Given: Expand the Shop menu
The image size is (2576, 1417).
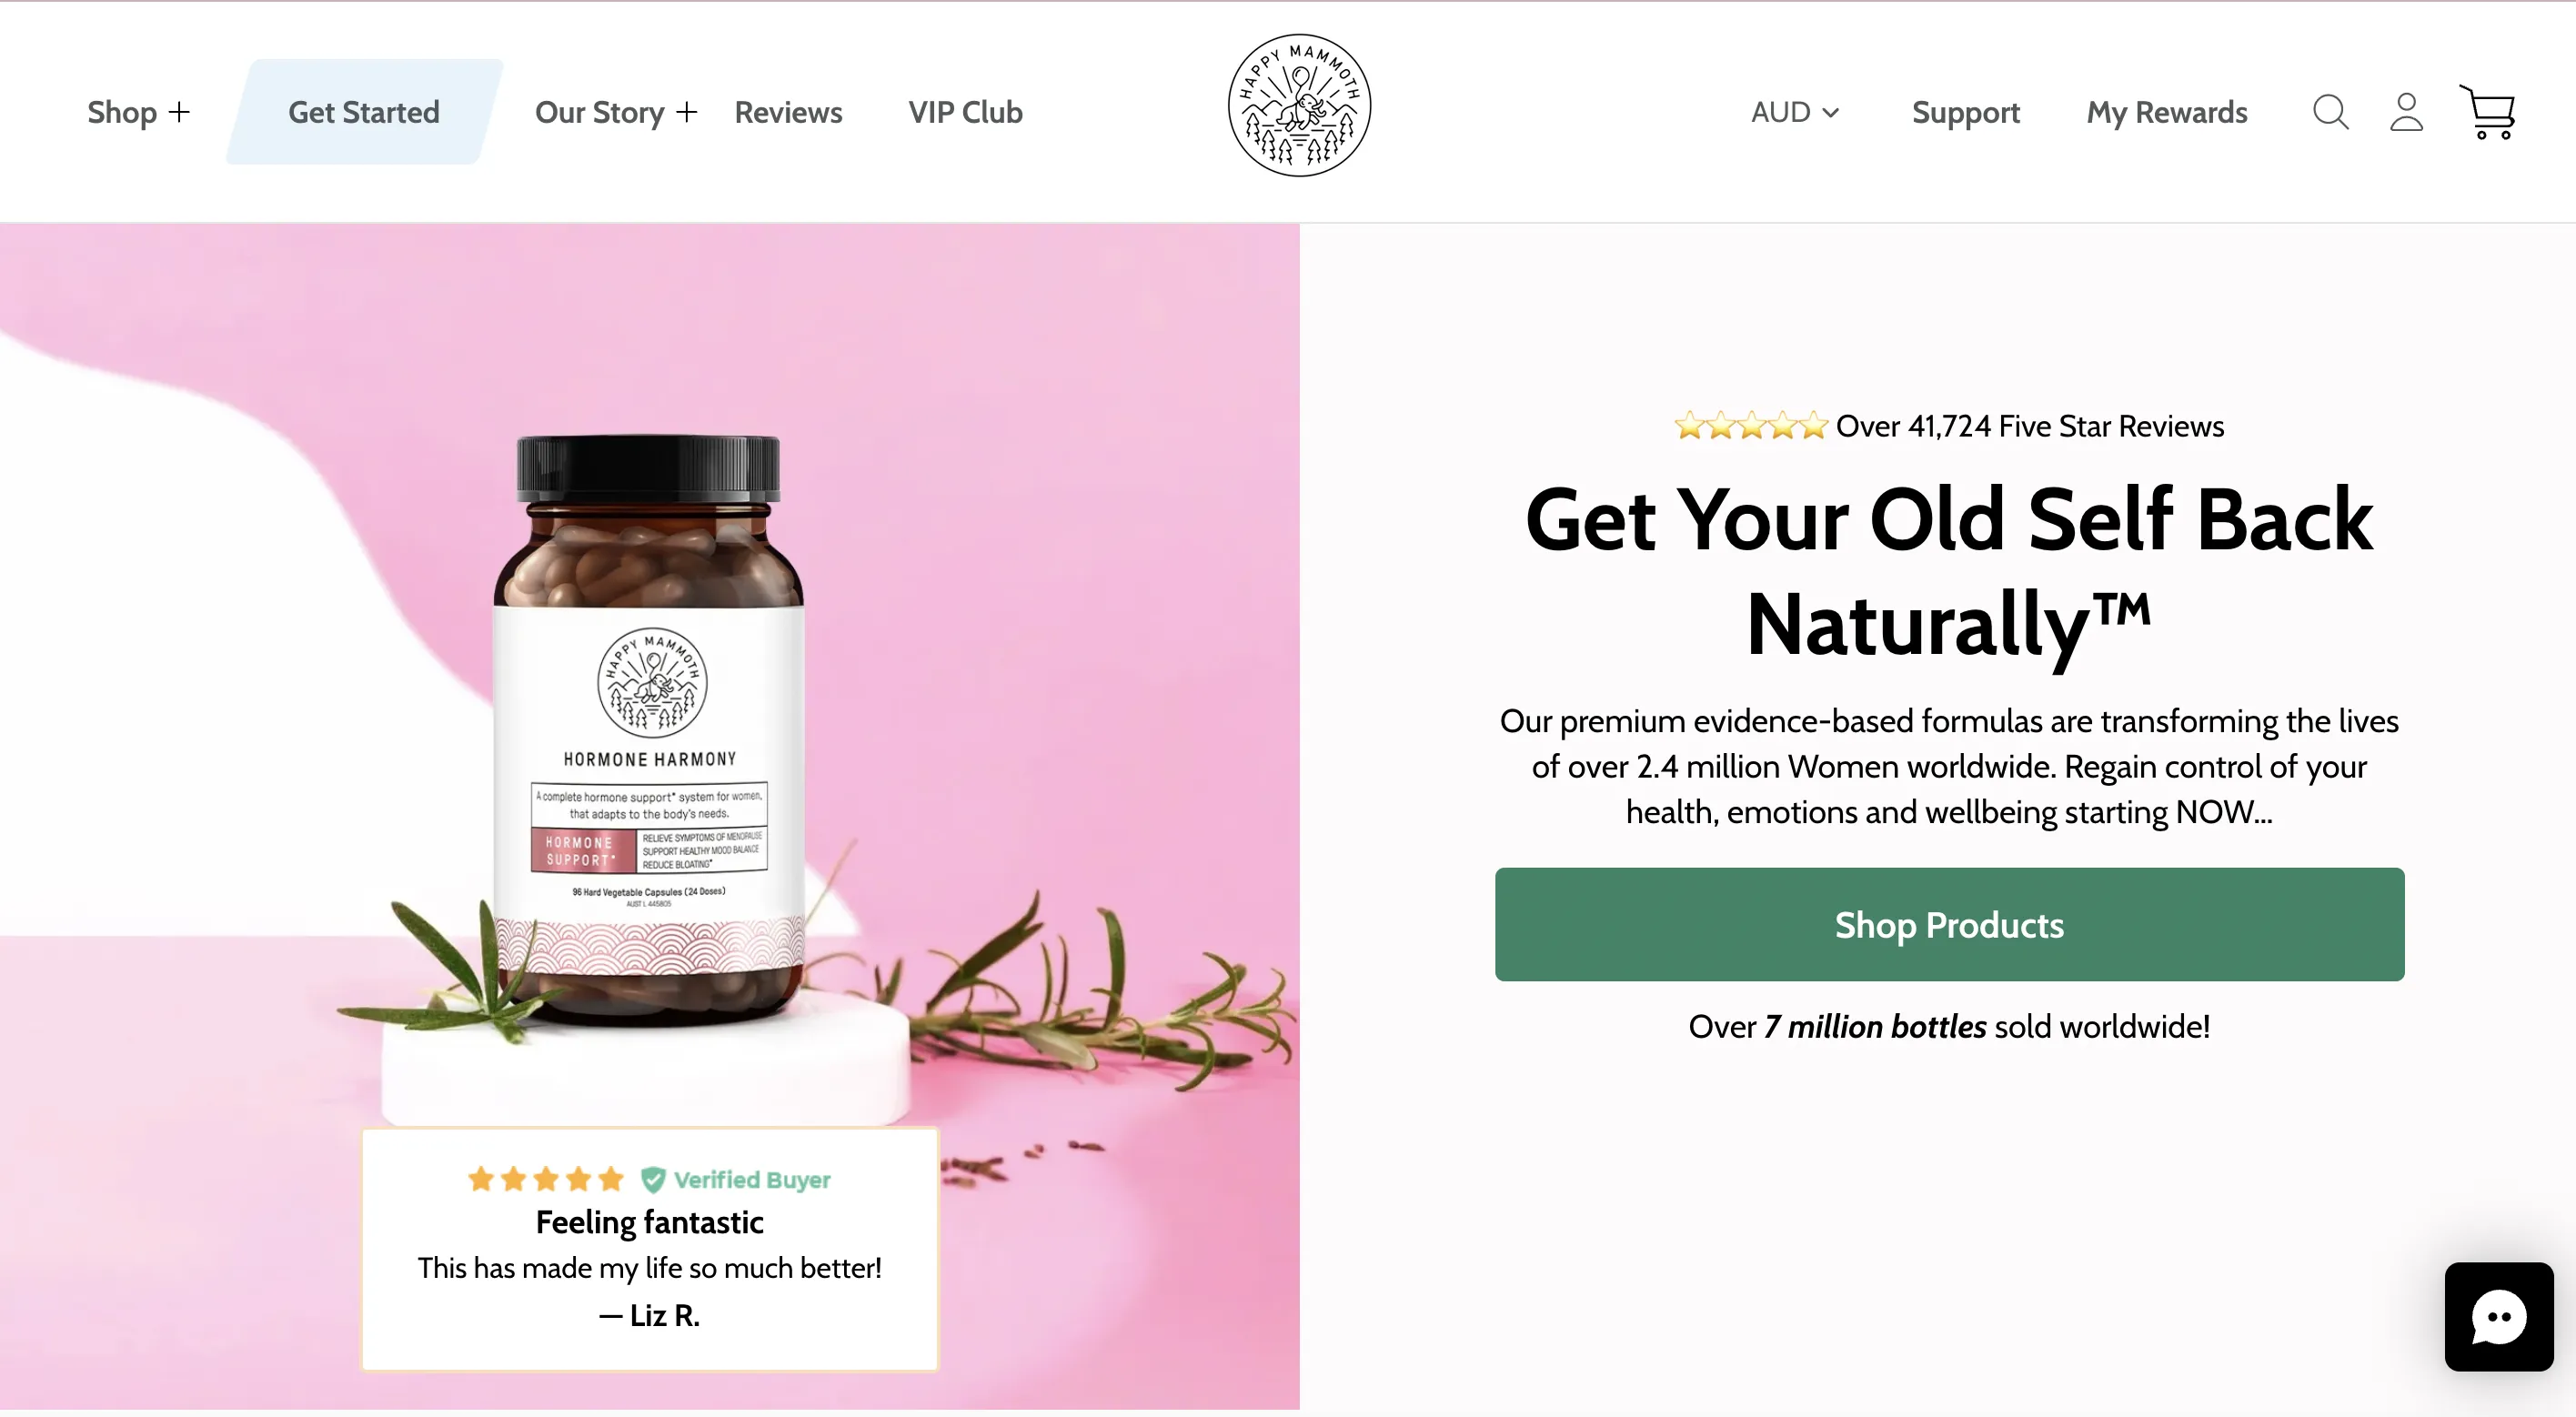Looking at the screenshot, I should point(138,112).
